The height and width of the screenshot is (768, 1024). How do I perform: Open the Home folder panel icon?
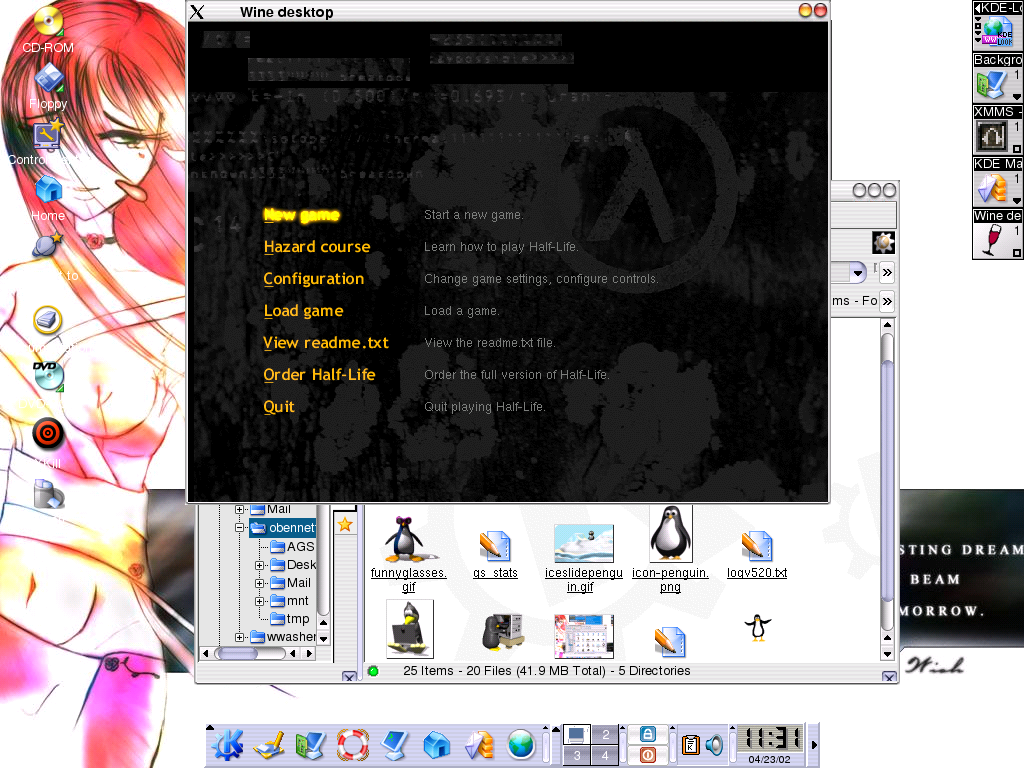pyautogui.click(x=437, y=744)
